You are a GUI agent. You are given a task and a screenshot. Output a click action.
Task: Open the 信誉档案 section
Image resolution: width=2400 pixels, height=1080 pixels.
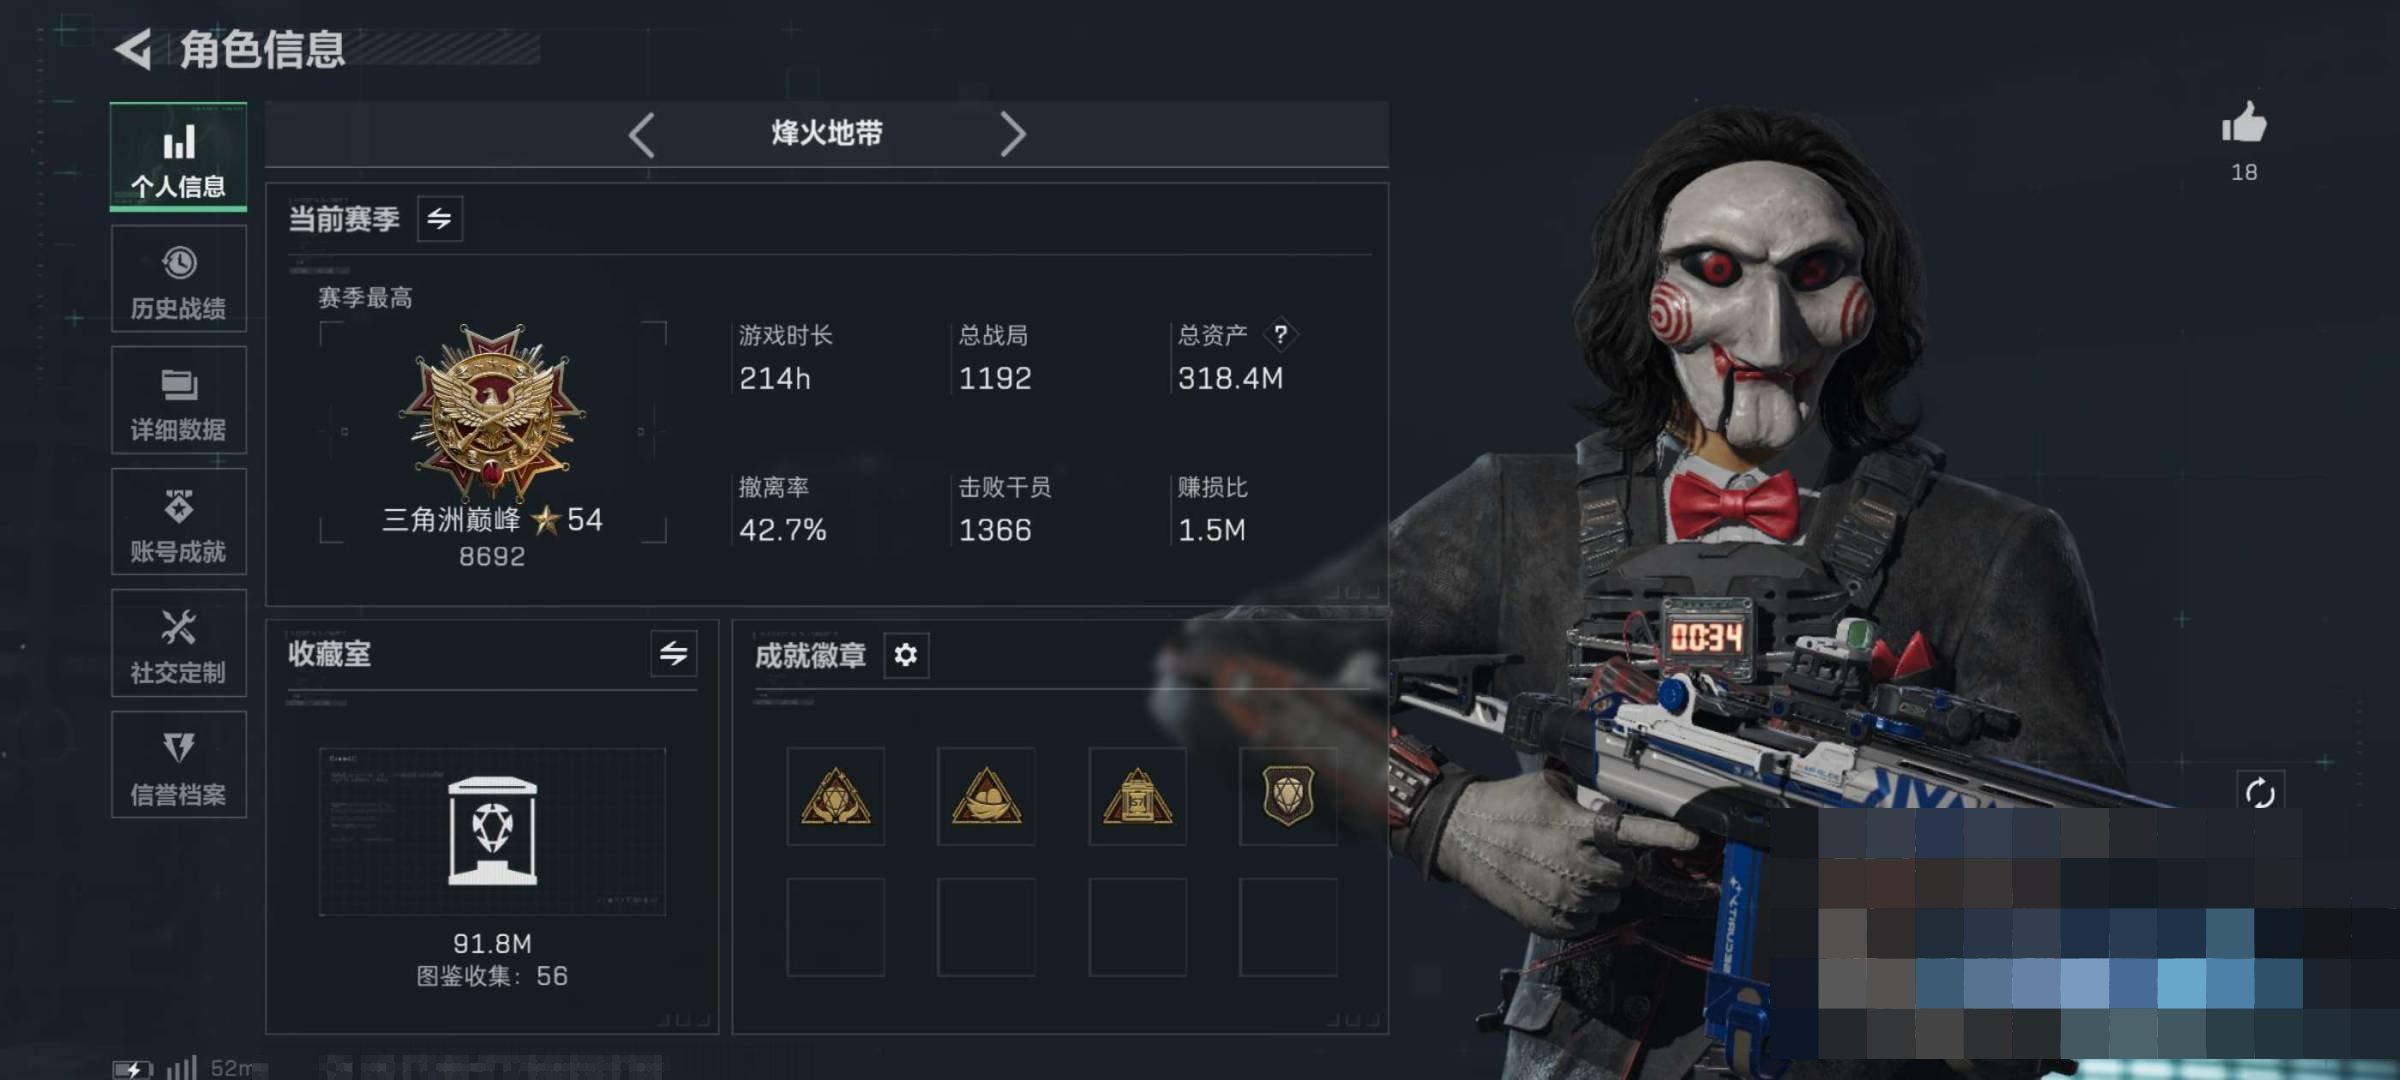coord(179,765)
